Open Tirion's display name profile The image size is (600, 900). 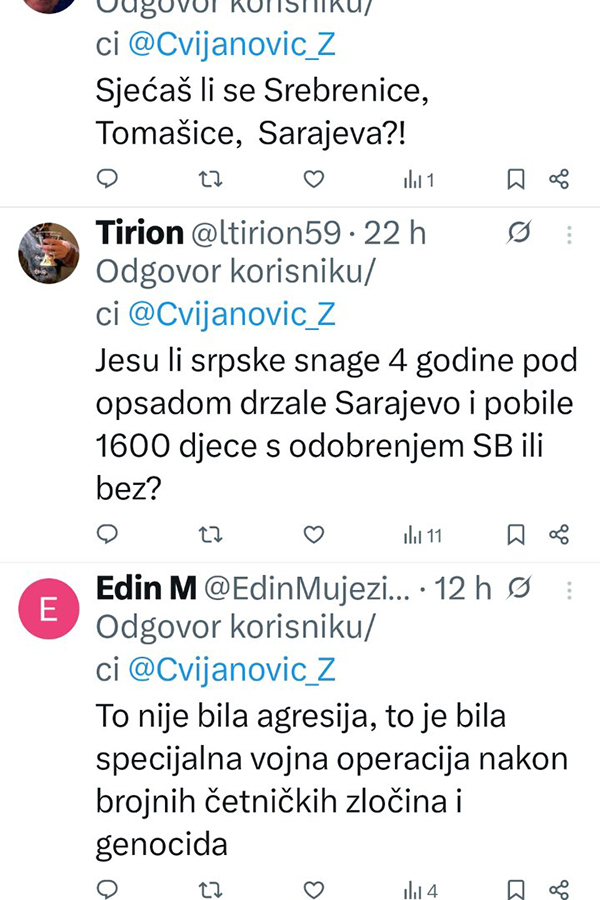click(x=139, y=234)
